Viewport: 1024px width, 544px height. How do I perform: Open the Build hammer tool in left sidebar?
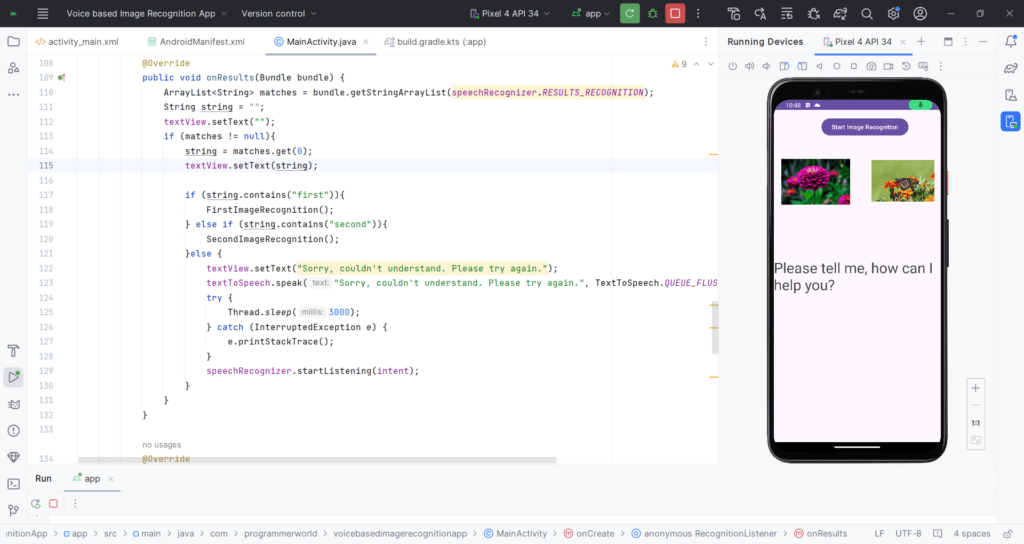pos(13,351)
